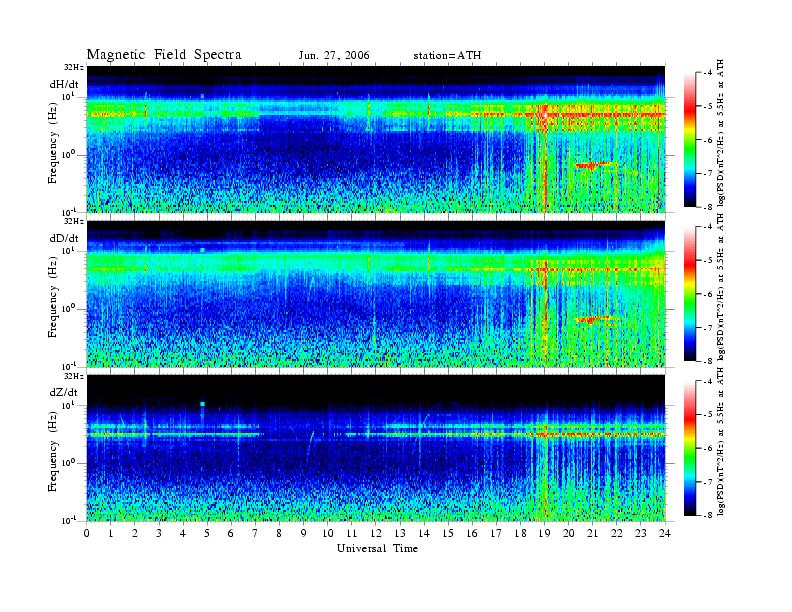Click the time axis tick "19"
The height and width of the screenshot is (612, 792).
pyautogui.click(x=544, y=533)
